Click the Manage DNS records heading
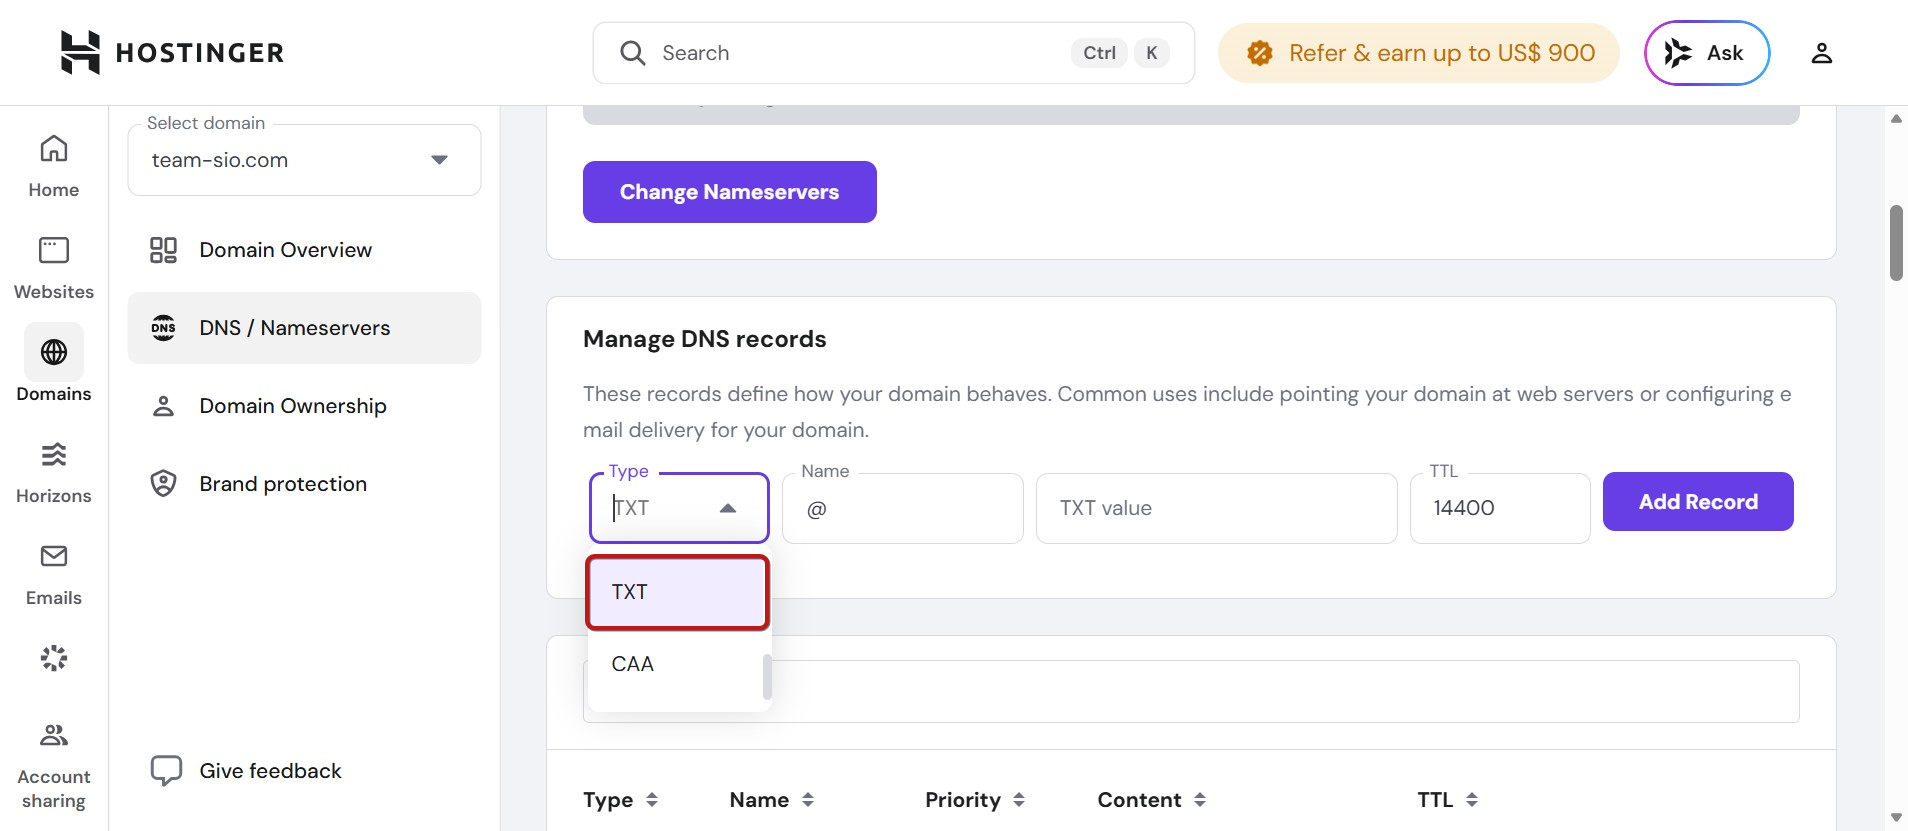 click(705, 339)
